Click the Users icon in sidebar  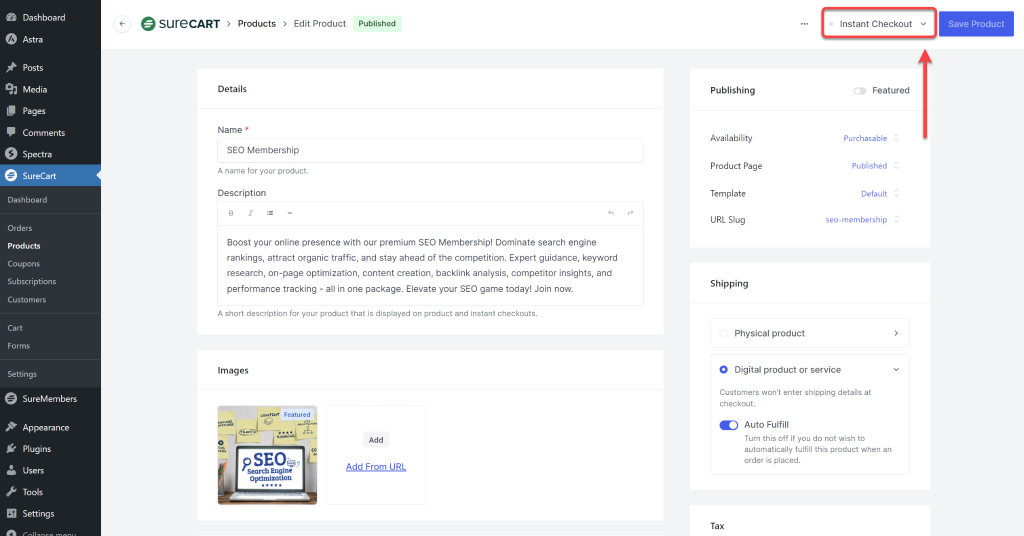11,470
